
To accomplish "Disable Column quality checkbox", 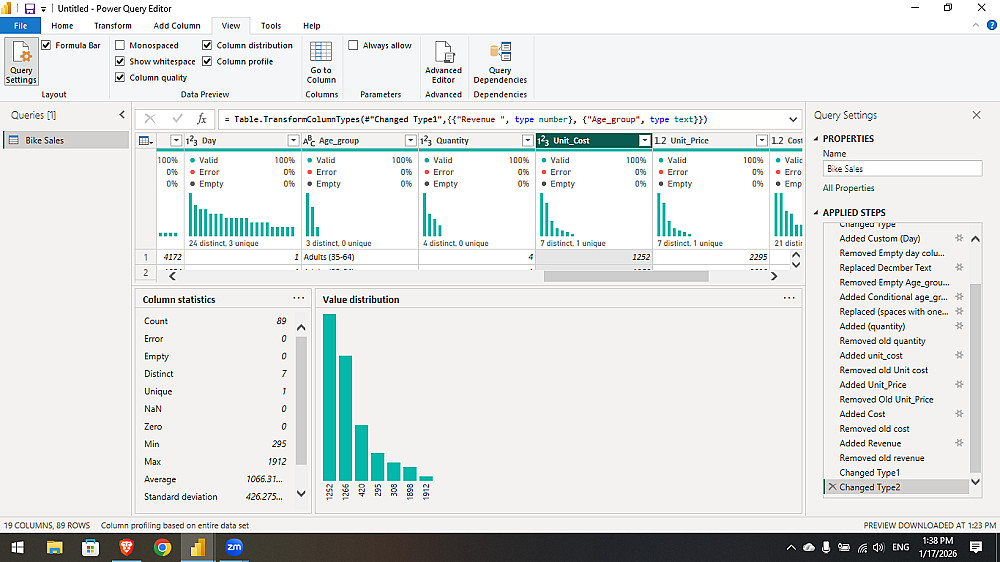I will [x=120, y=77].
